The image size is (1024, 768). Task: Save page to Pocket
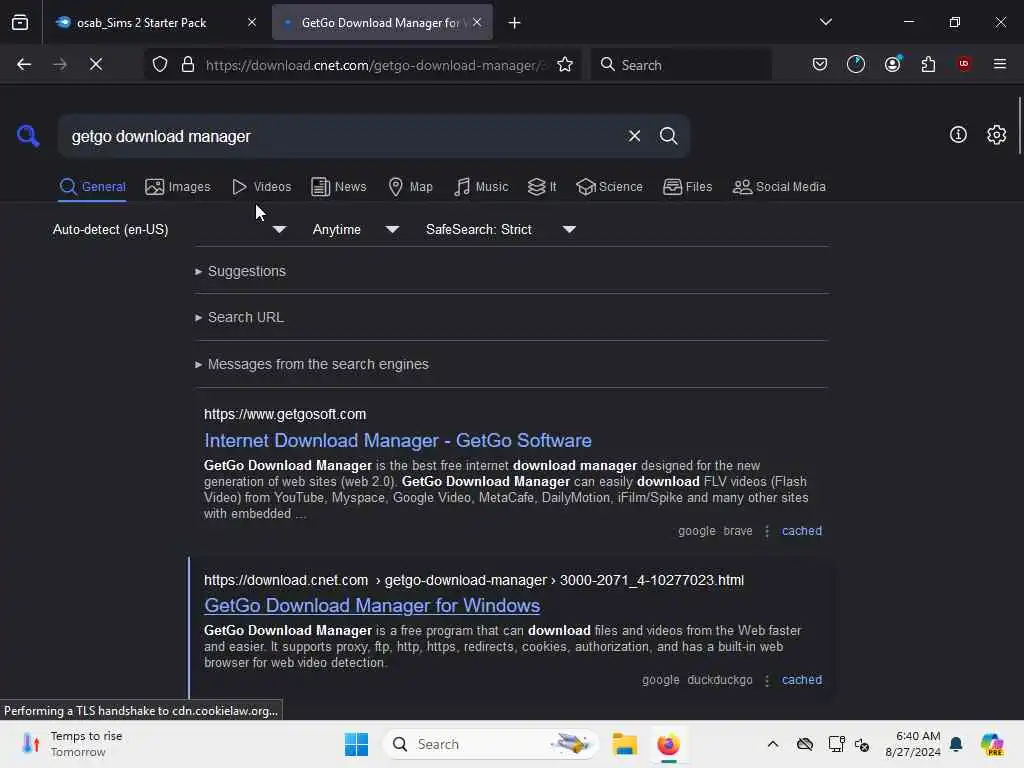820,64
